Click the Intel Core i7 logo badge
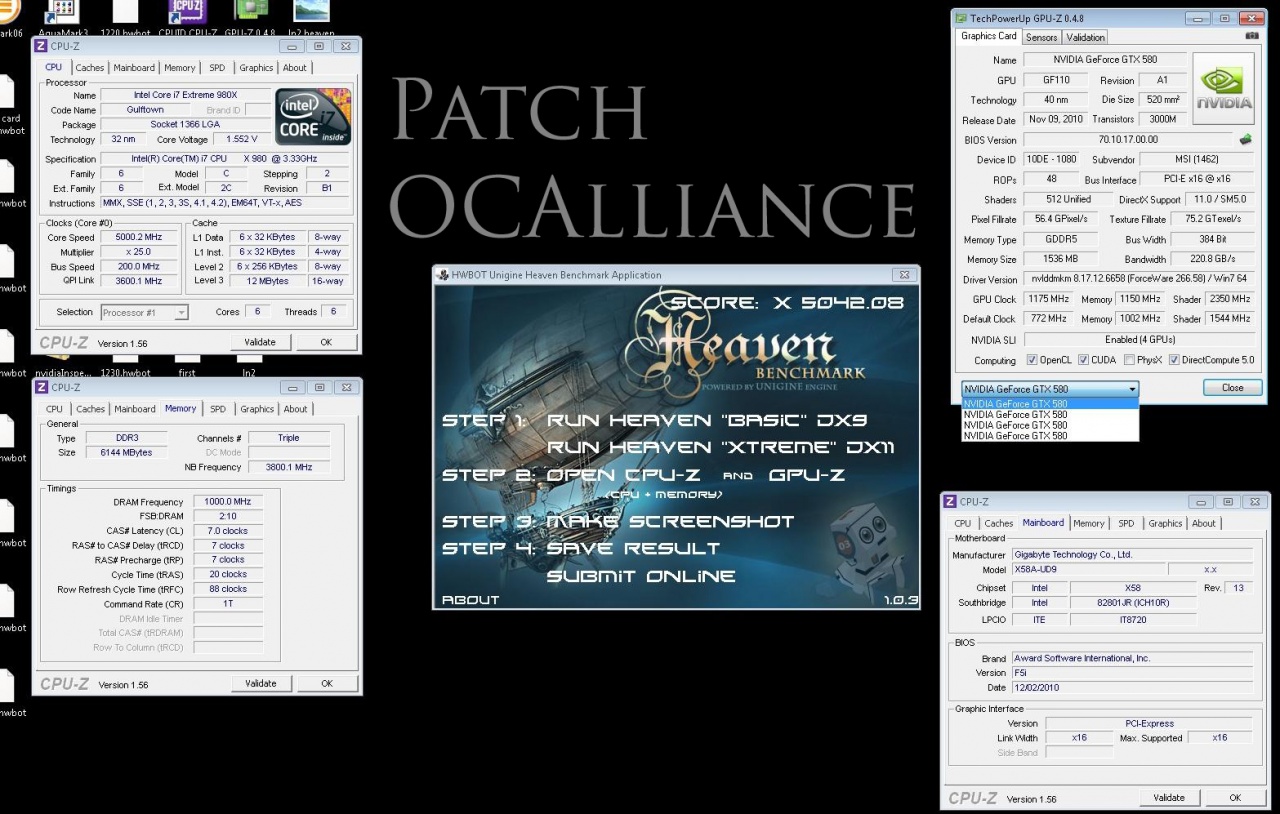The height and width of the screenshot is (814, 1280). 312,118
